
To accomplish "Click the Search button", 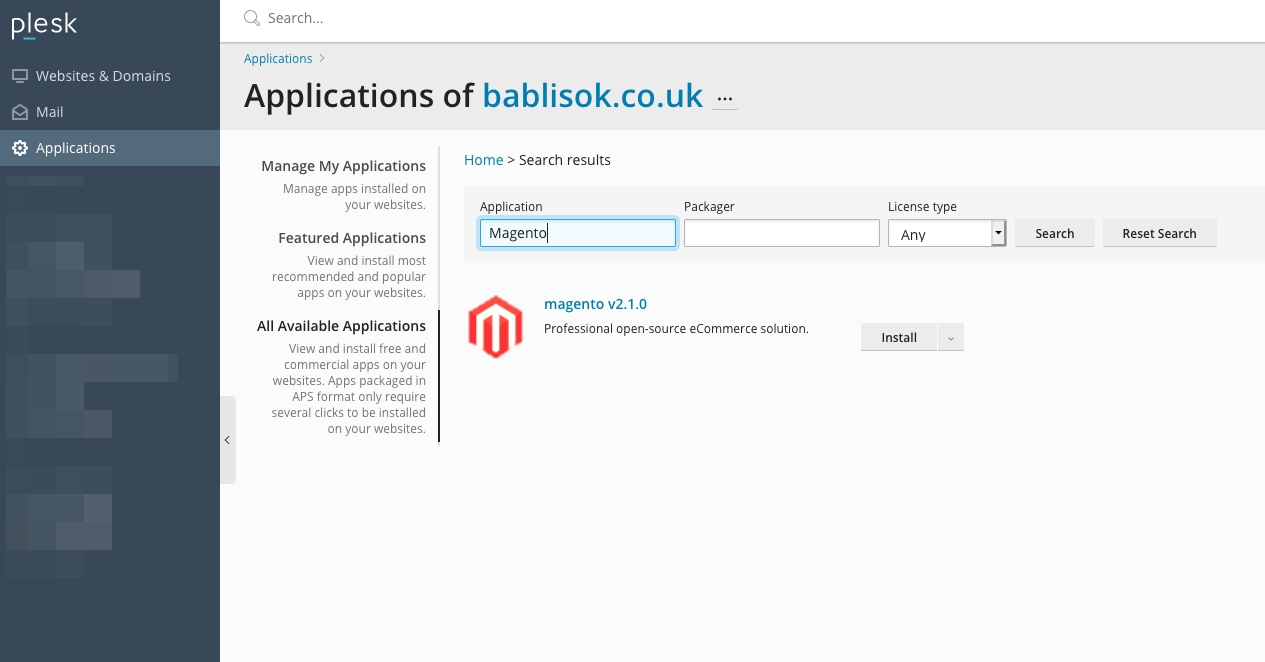I will (1055, 233).
